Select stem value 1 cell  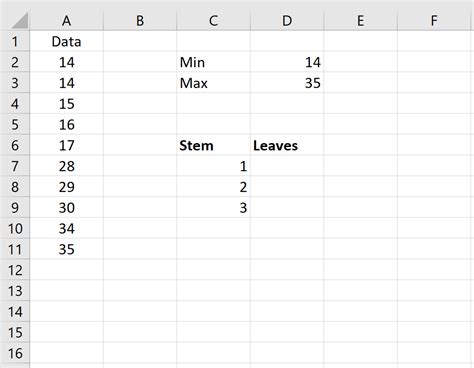(x=213, y=166)
